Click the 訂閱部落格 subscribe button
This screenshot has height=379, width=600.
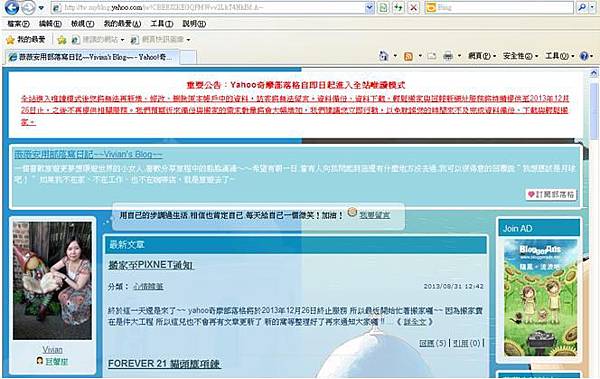point(551,194)
